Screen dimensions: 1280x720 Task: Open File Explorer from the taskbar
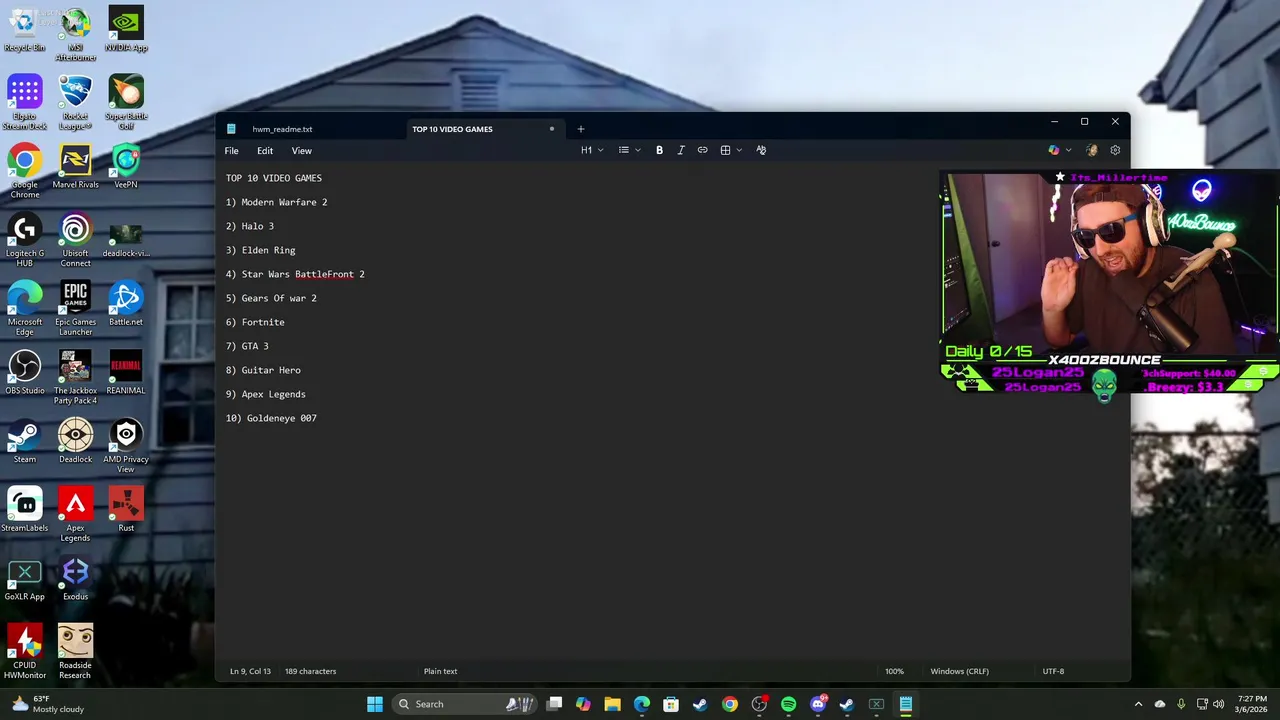pyautogui.click(x=612, y=704)
